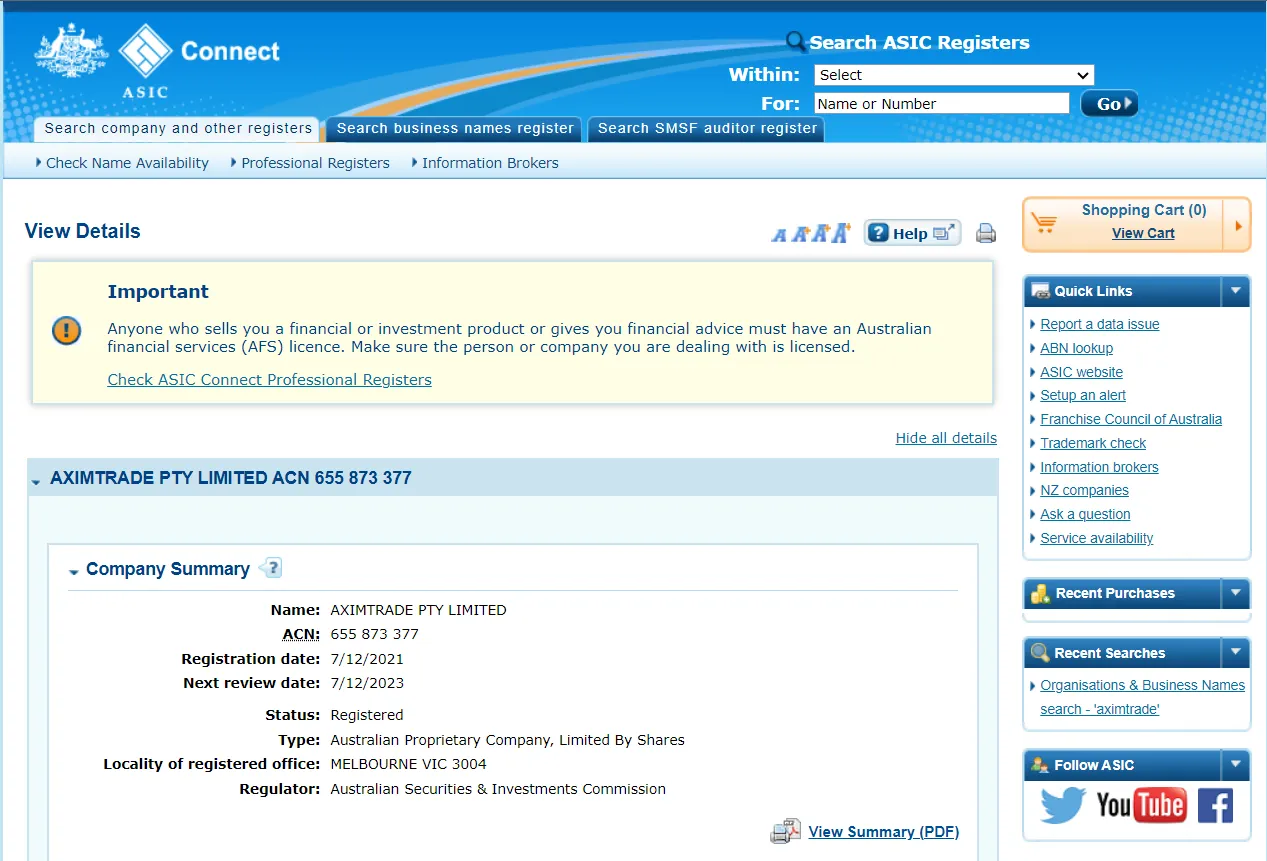The image size is (1267, 861).
Task: Open ASIC Twitter page
Action: (1063, 805)
